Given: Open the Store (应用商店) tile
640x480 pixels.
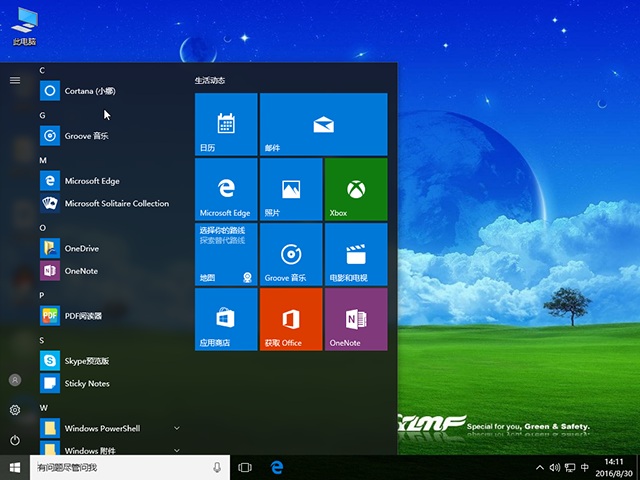Looking at the screenshot, I should (x=226, y=319).
